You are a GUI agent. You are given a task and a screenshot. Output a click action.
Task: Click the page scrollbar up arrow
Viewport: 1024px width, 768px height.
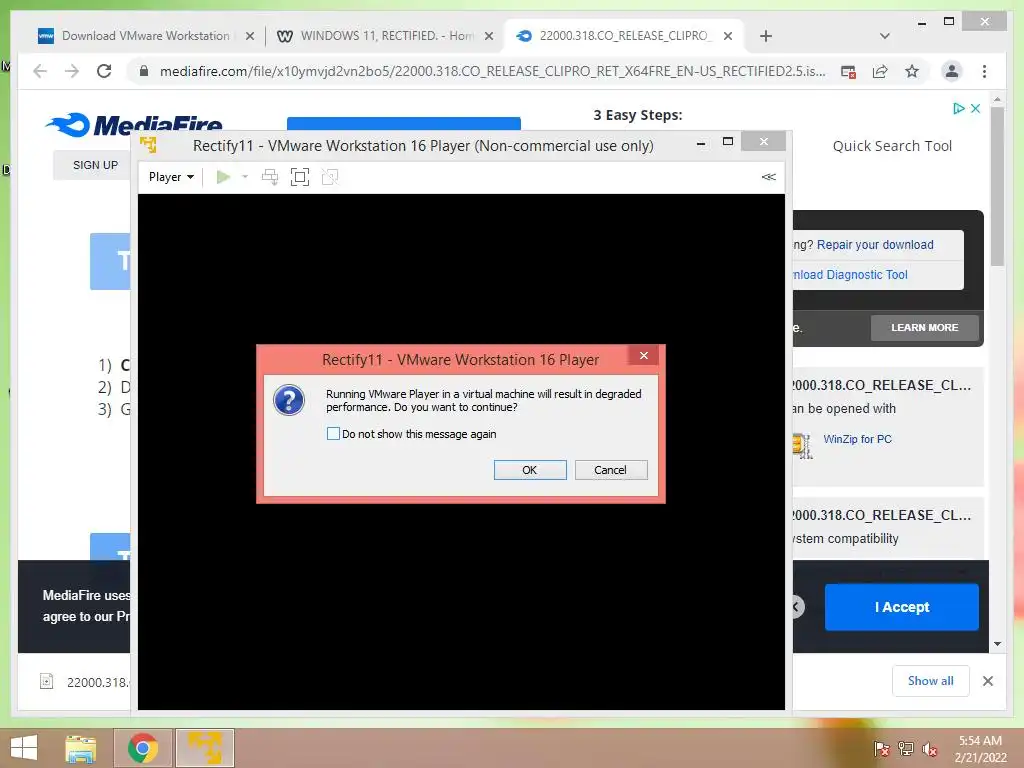[997, 100]
